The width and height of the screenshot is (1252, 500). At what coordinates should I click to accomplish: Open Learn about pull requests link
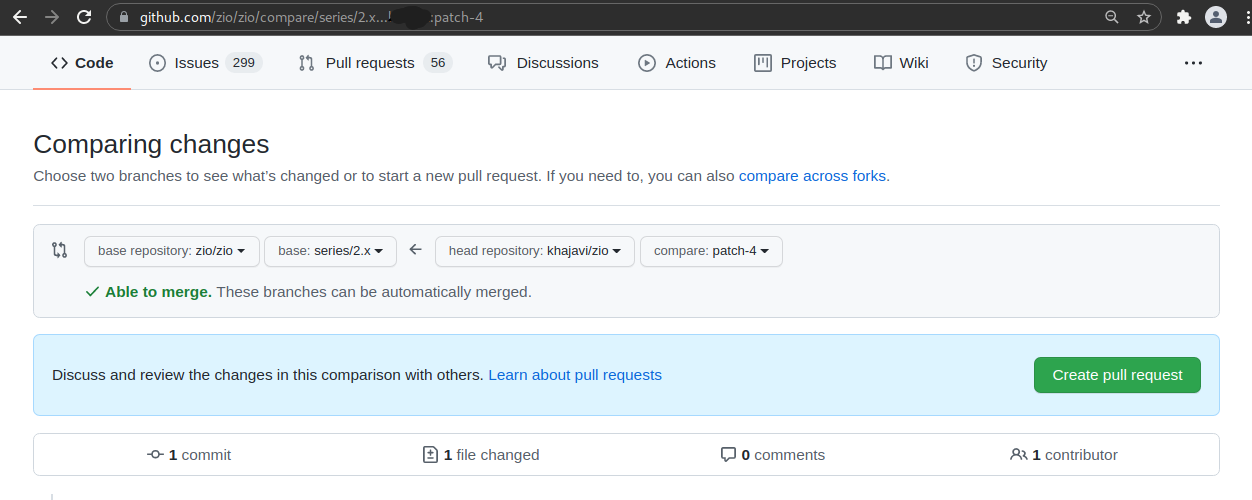click(575, 375)
